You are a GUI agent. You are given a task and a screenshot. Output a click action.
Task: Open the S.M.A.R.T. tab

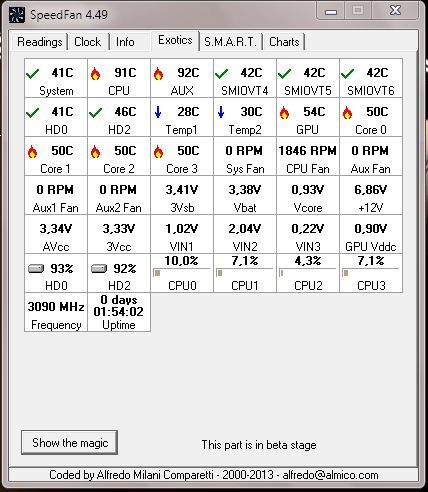(x=231, y=42)
